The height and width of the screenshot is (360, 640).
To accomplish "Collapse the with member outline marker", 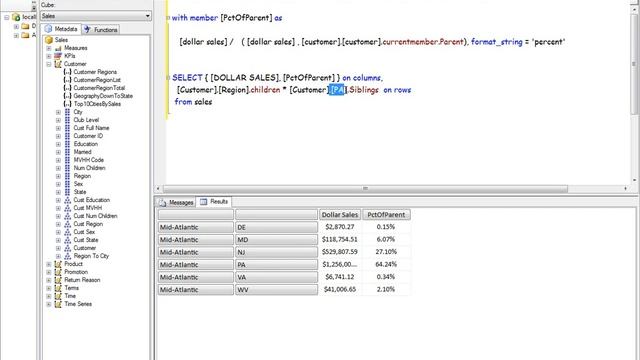I will tap(168, 18).
